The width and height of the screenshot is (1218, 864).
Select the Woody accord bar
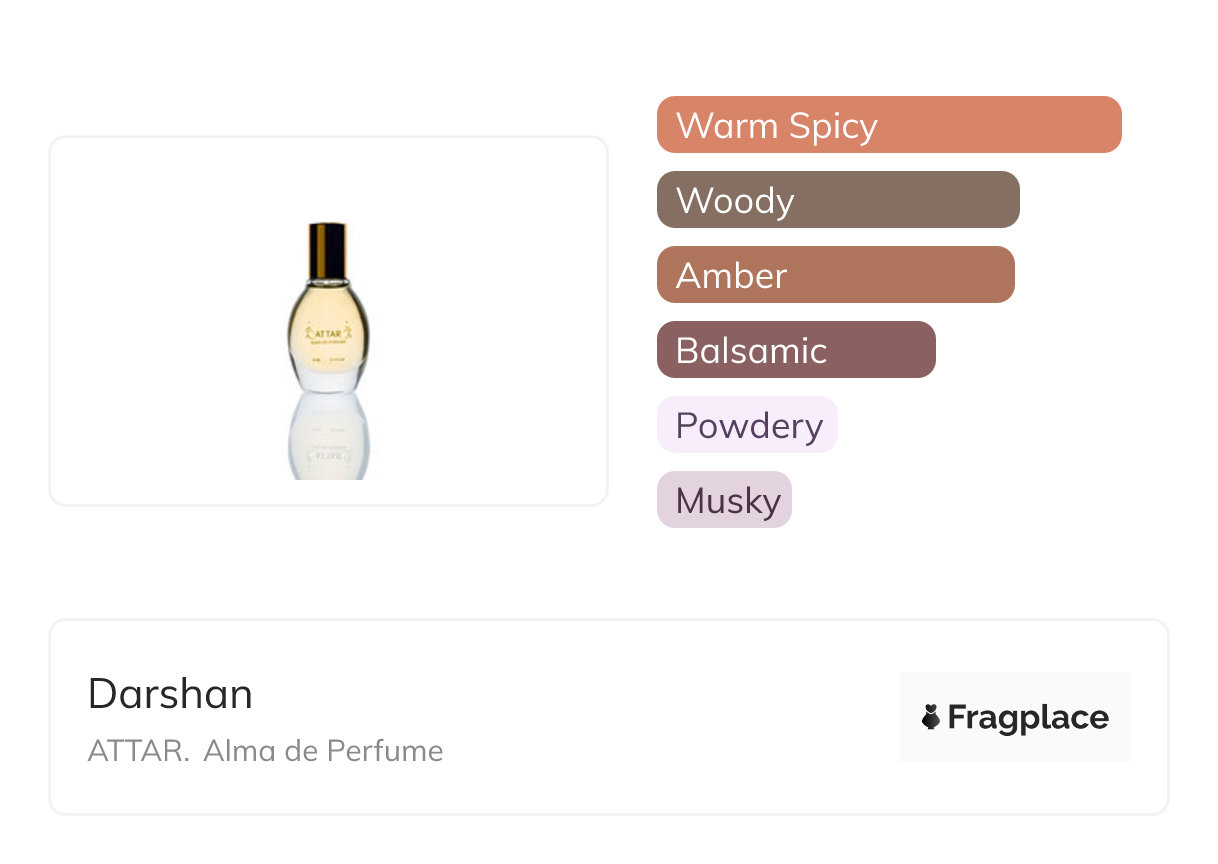pos(837,200)
